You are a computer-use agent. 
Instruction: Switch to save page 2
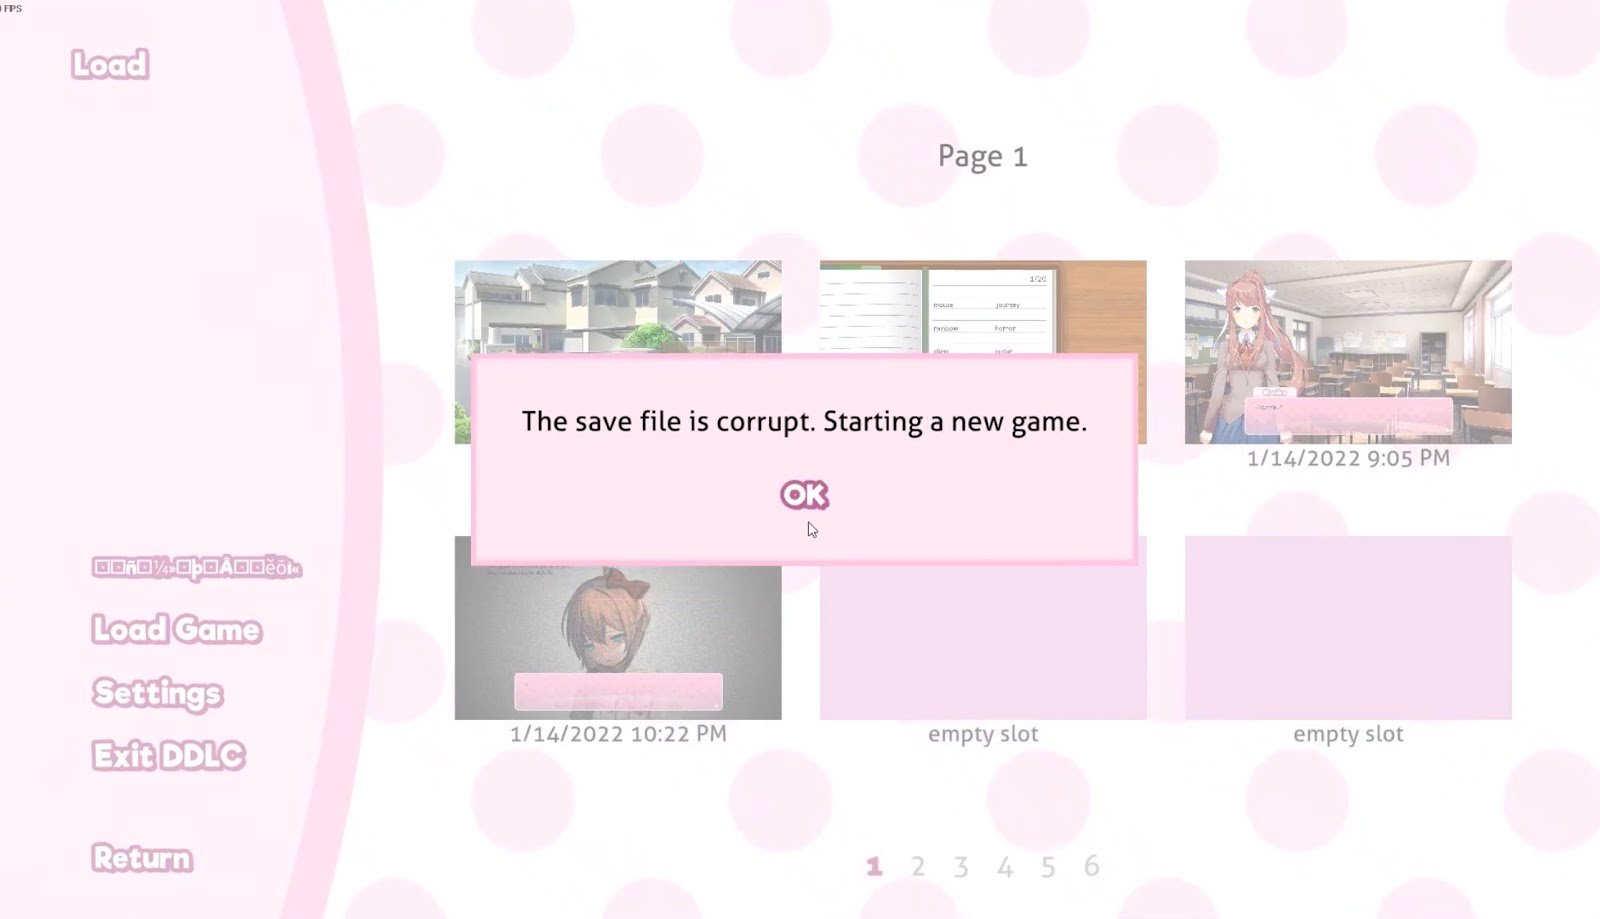[x=918, y=867]
